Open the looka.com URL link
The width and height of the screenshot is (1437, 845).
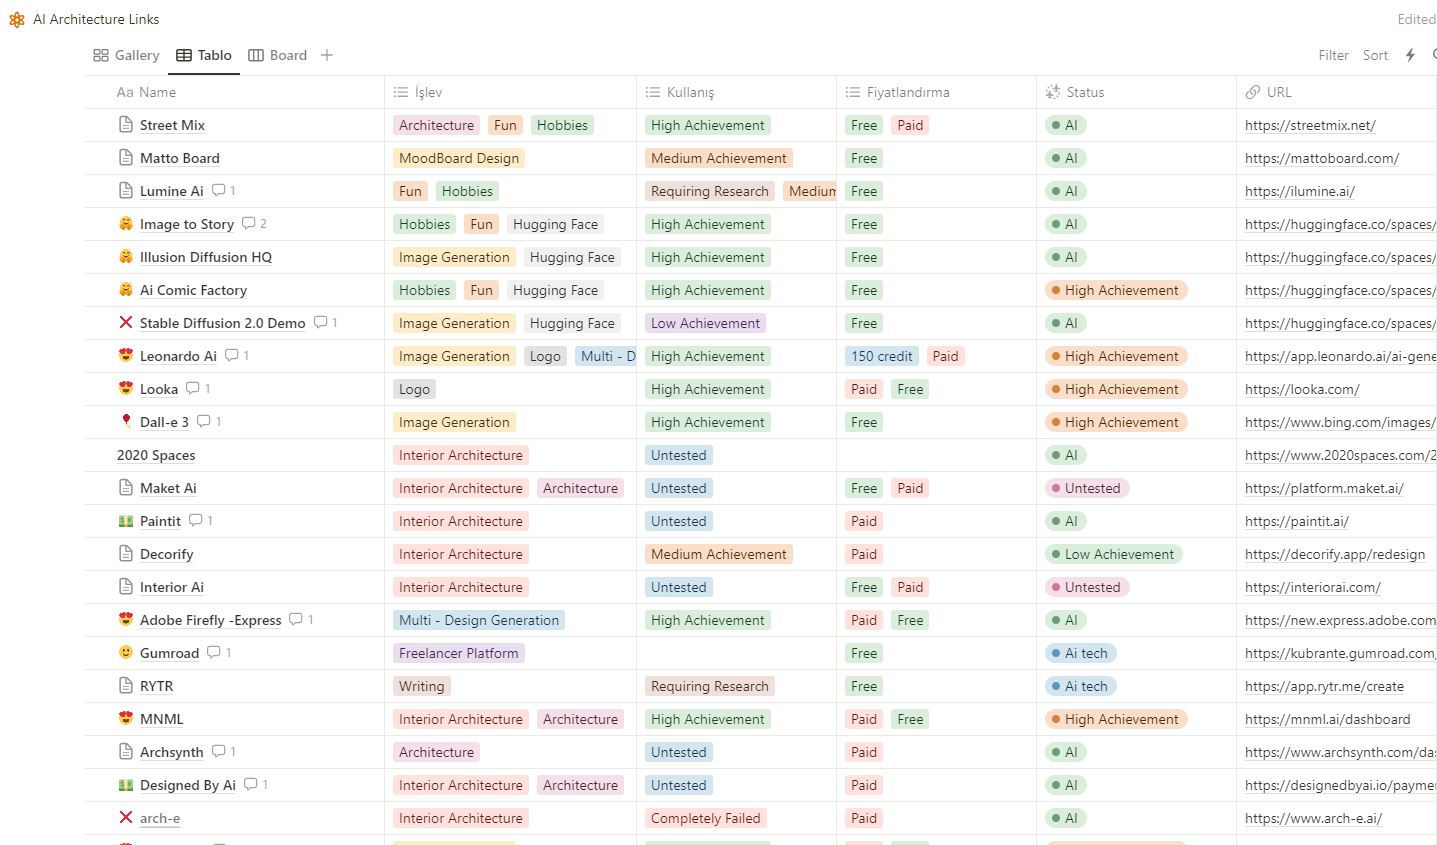1302,389
